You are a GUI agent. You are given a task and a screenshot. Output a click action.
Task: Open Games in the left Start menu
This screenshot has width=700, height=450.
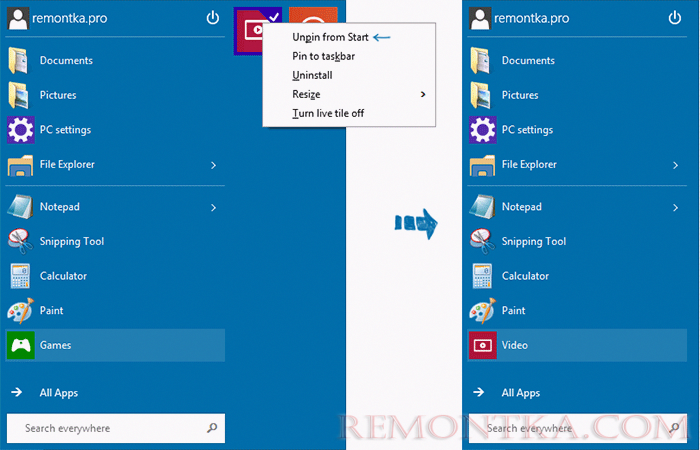[55, 345]
